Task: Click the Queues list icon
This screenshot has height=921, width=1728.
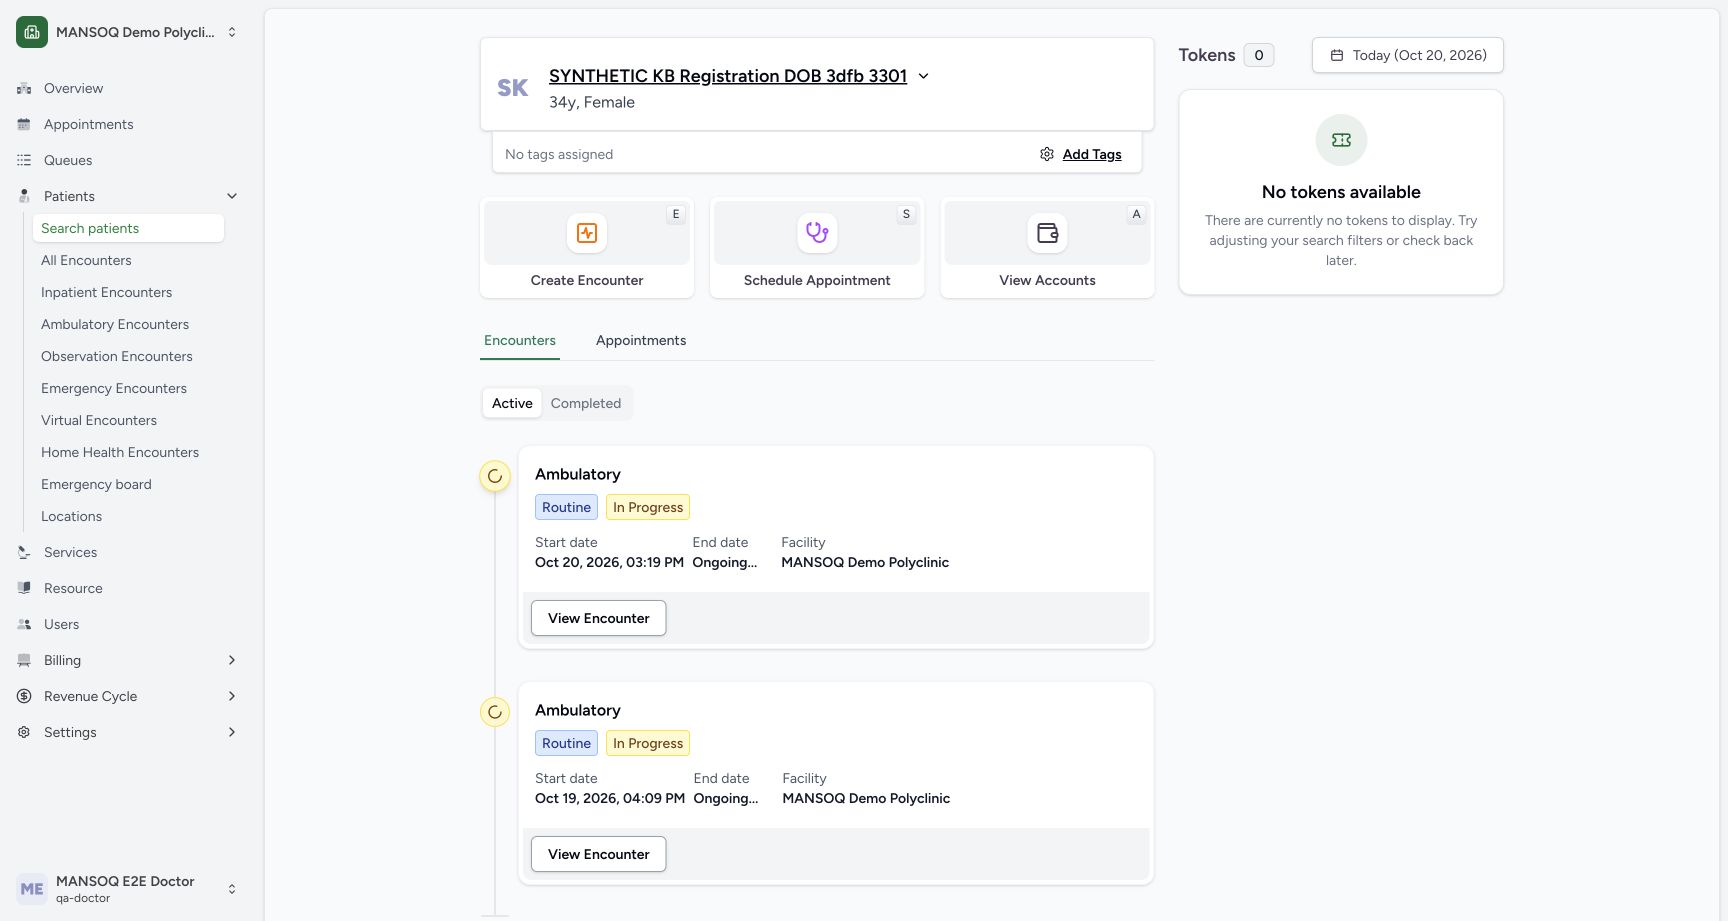Action: point(24,160)
